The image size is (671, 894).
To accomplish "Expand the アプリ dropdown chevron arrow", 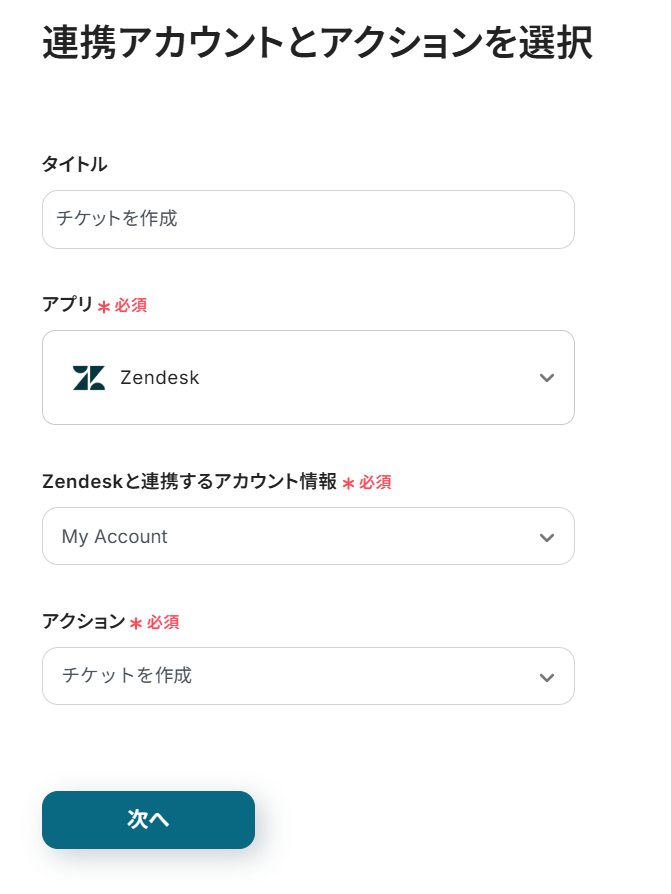I will (x=546, y=378).
